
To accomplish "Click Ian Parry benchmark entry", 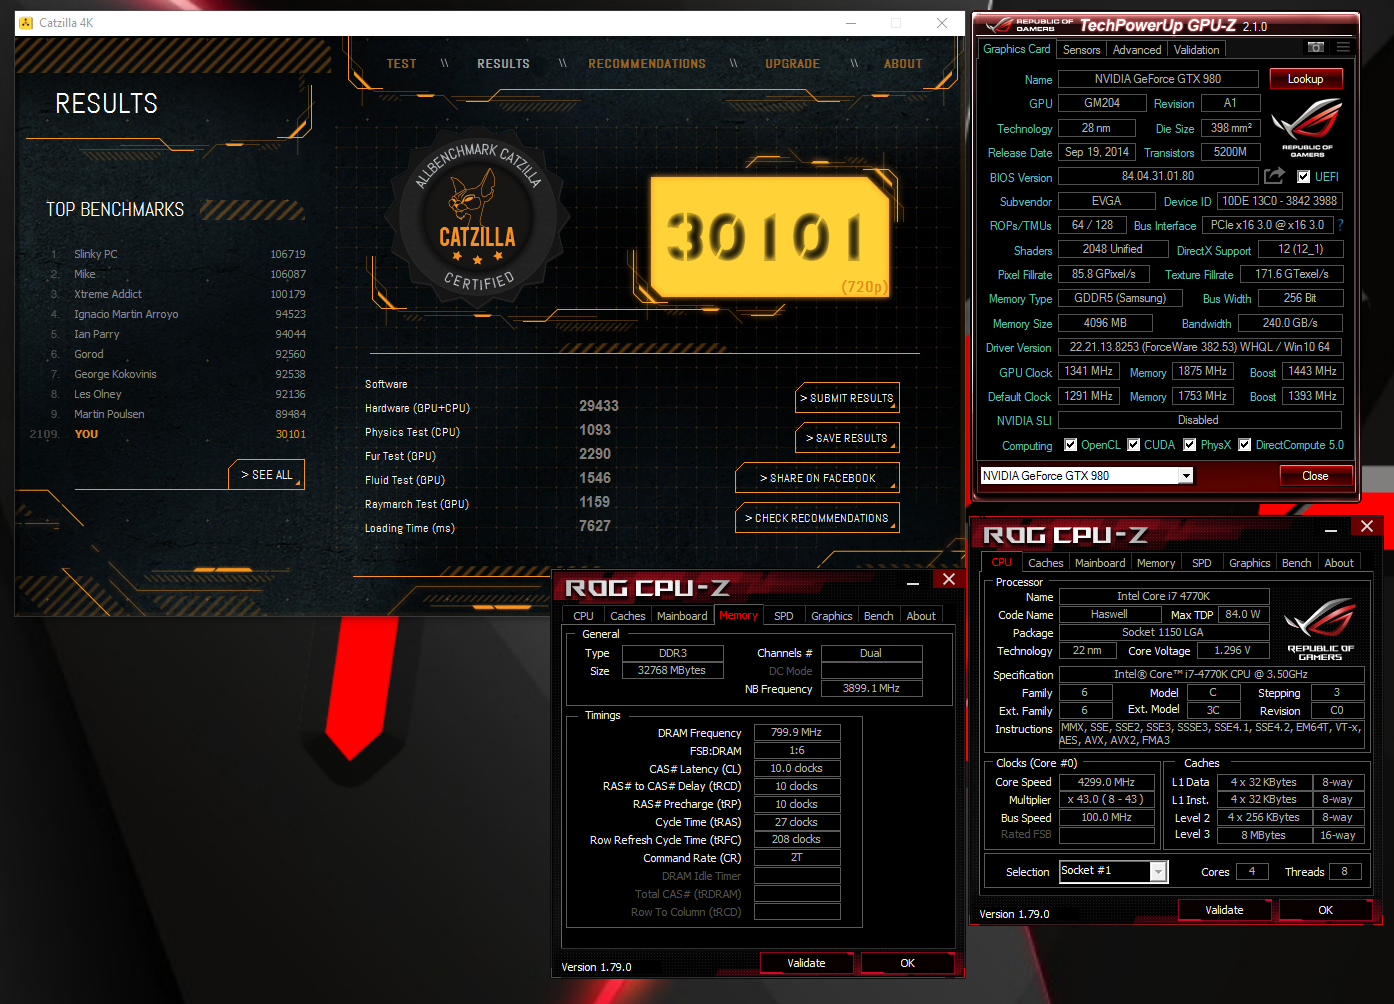I will [x=178, y=334].
